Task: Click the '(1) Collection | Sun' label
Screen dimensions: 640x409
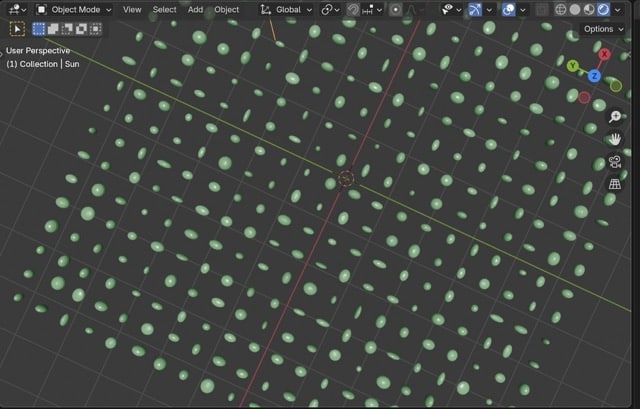Action: [x=43, y=64]
